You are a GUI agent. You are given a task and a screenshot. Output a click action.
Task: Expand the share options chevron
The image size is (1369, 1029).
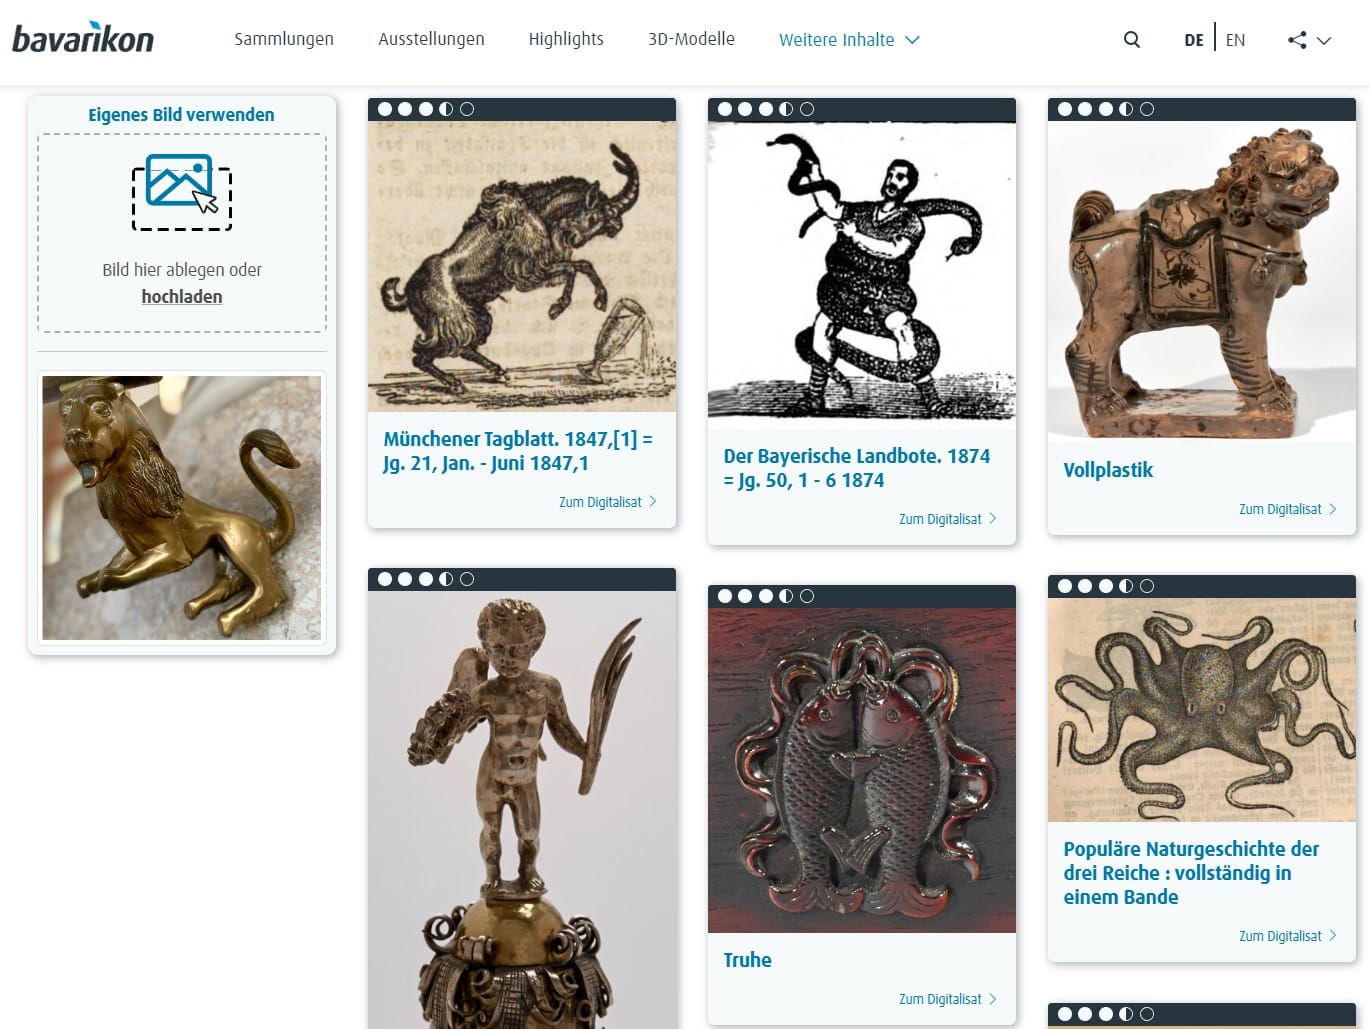[1324, 41]
